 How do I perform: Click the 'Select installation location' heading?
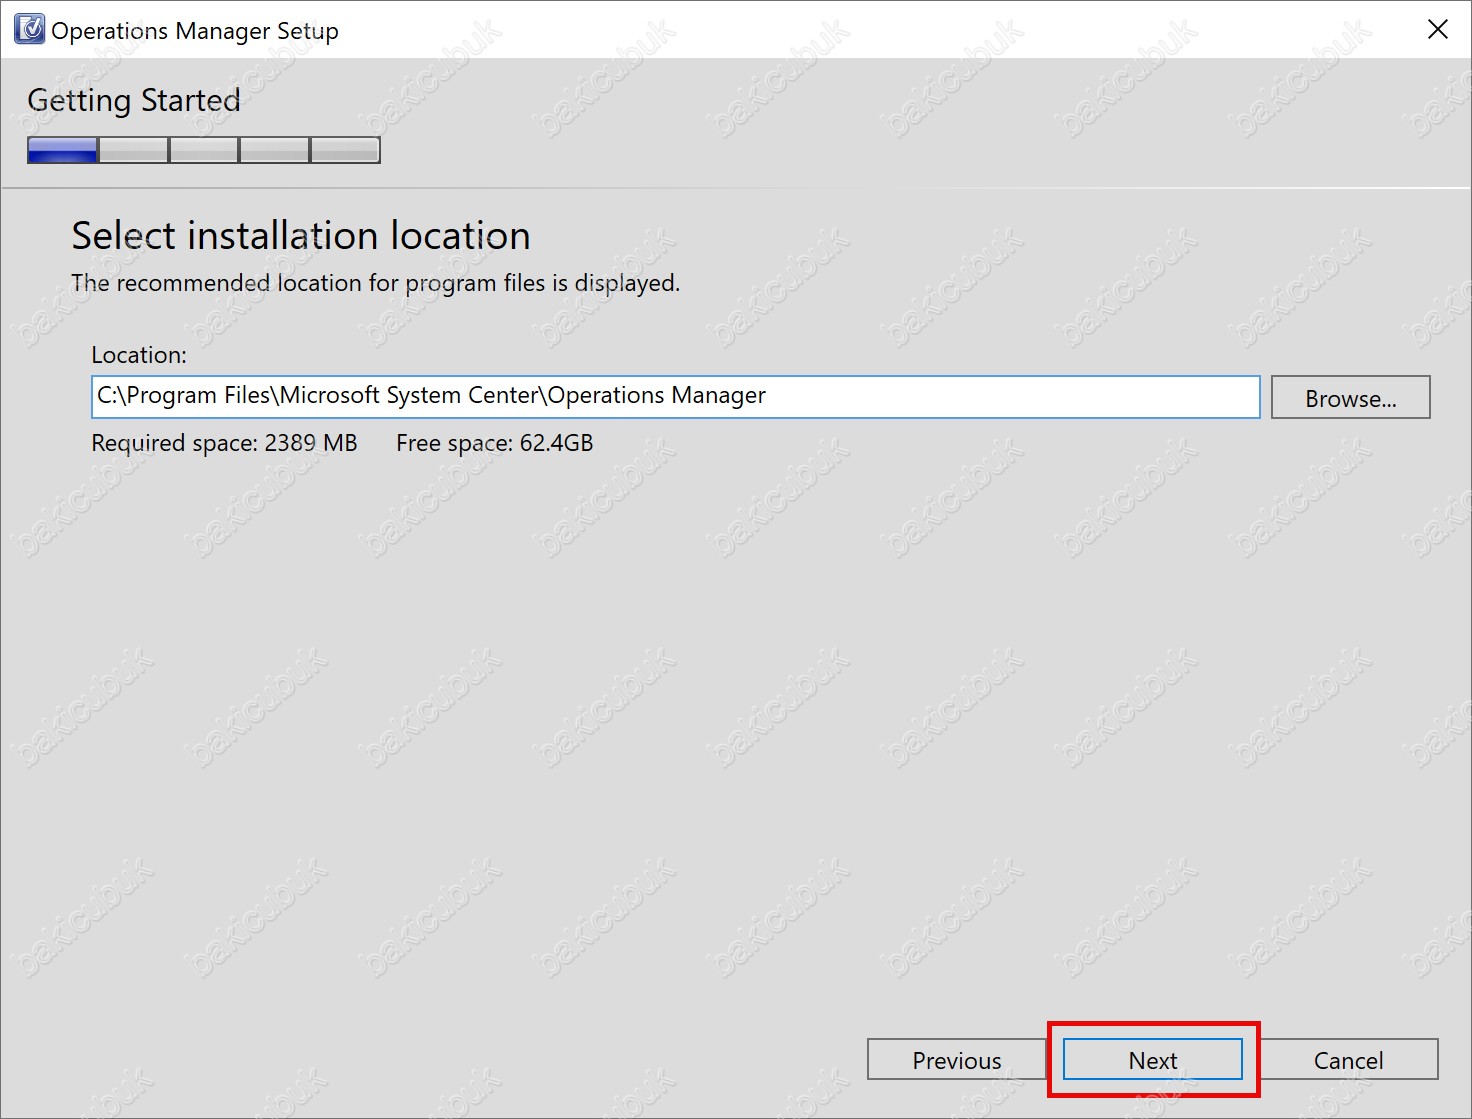tap(301, 236)
